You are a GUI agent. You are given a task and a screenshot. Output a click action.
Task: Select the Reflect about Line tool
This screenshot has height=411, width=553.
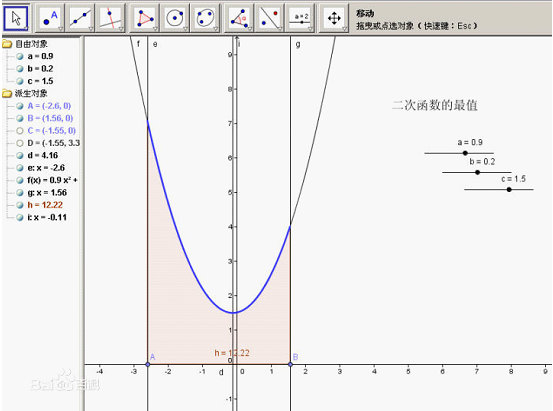tap(269, 18)
